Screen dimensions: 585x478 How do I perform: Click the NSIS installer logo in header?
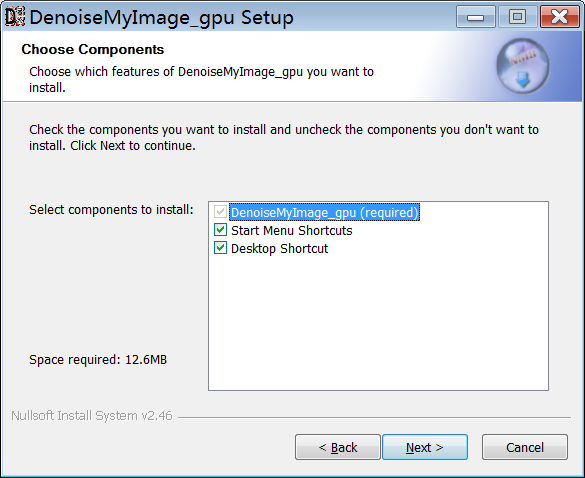(523, 66)
